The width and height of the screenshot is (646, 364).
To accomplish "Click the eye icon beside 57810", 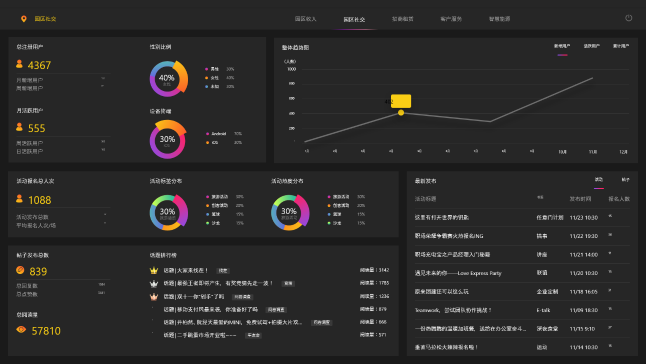I will (21, 329).
